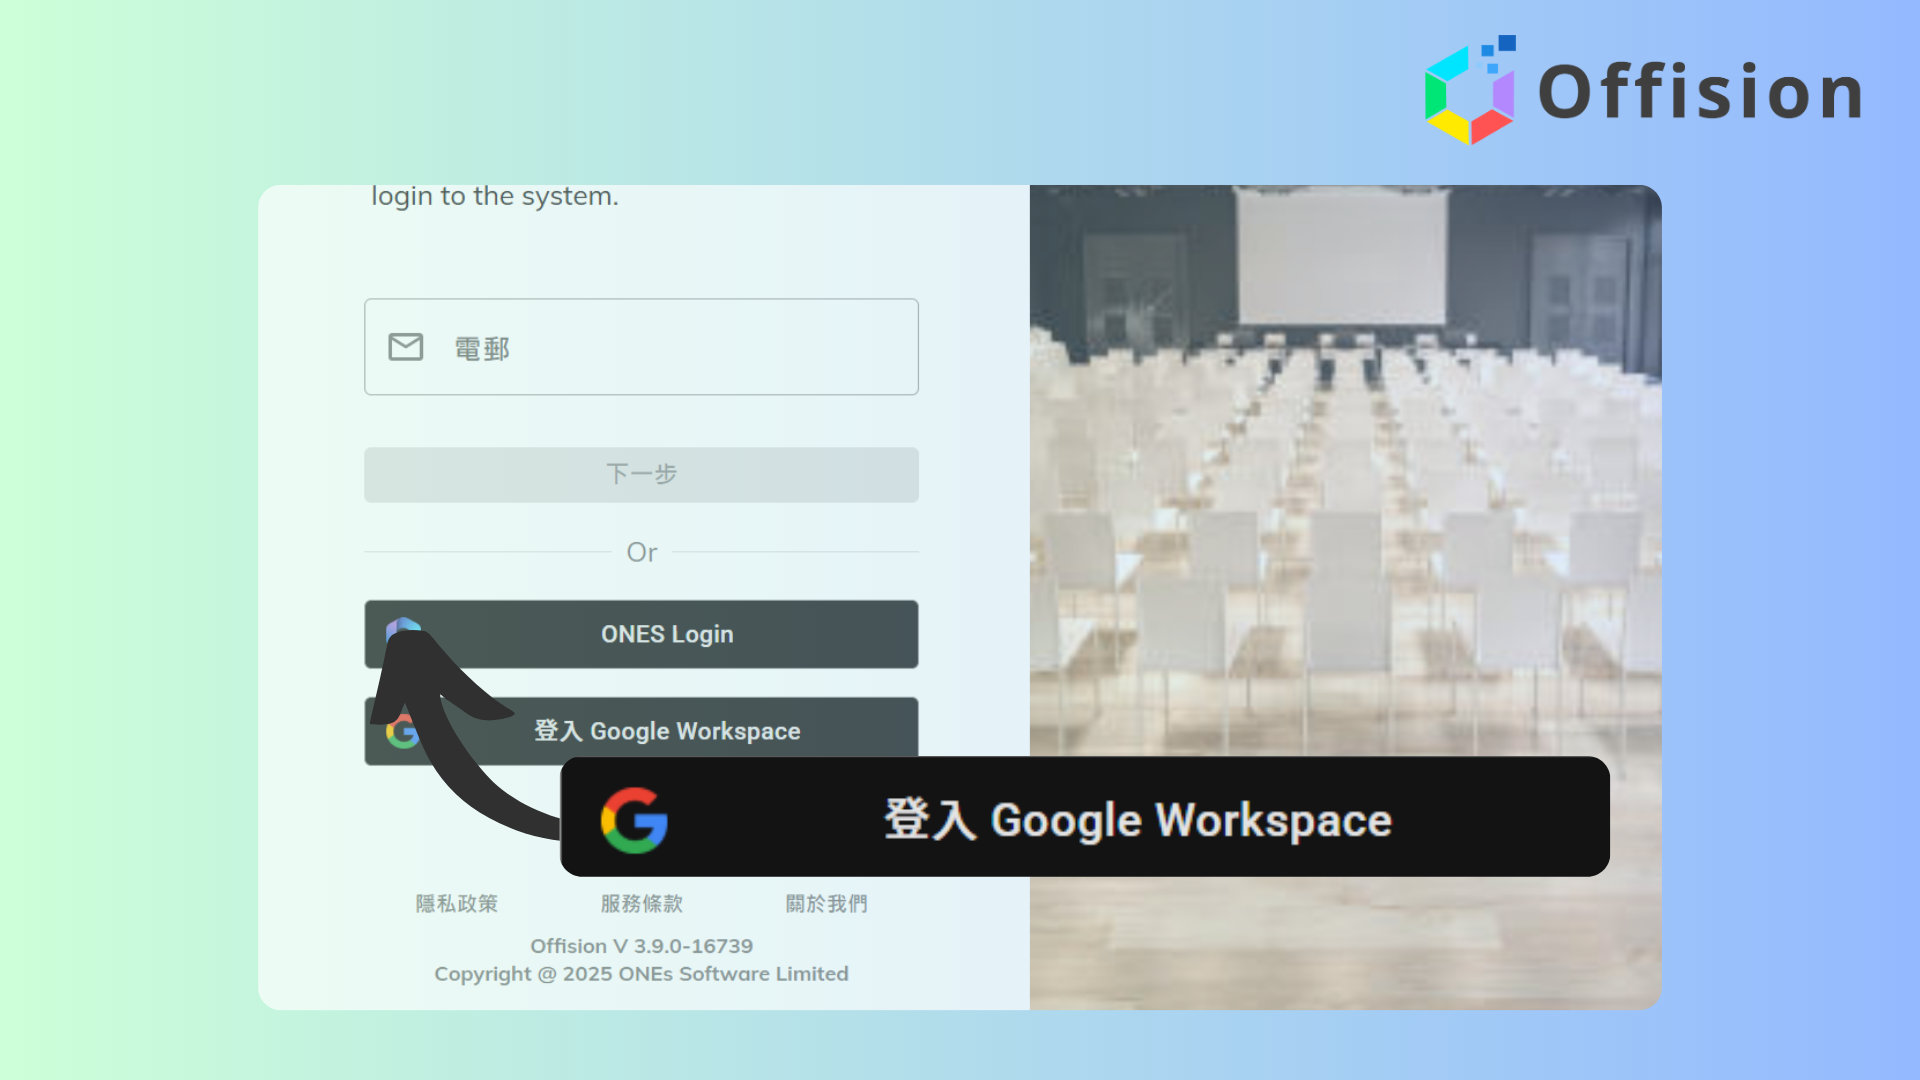Open the 關於我們 about us link
This screenshot has height=1080, width=1920.
click(x=827, y=903)
